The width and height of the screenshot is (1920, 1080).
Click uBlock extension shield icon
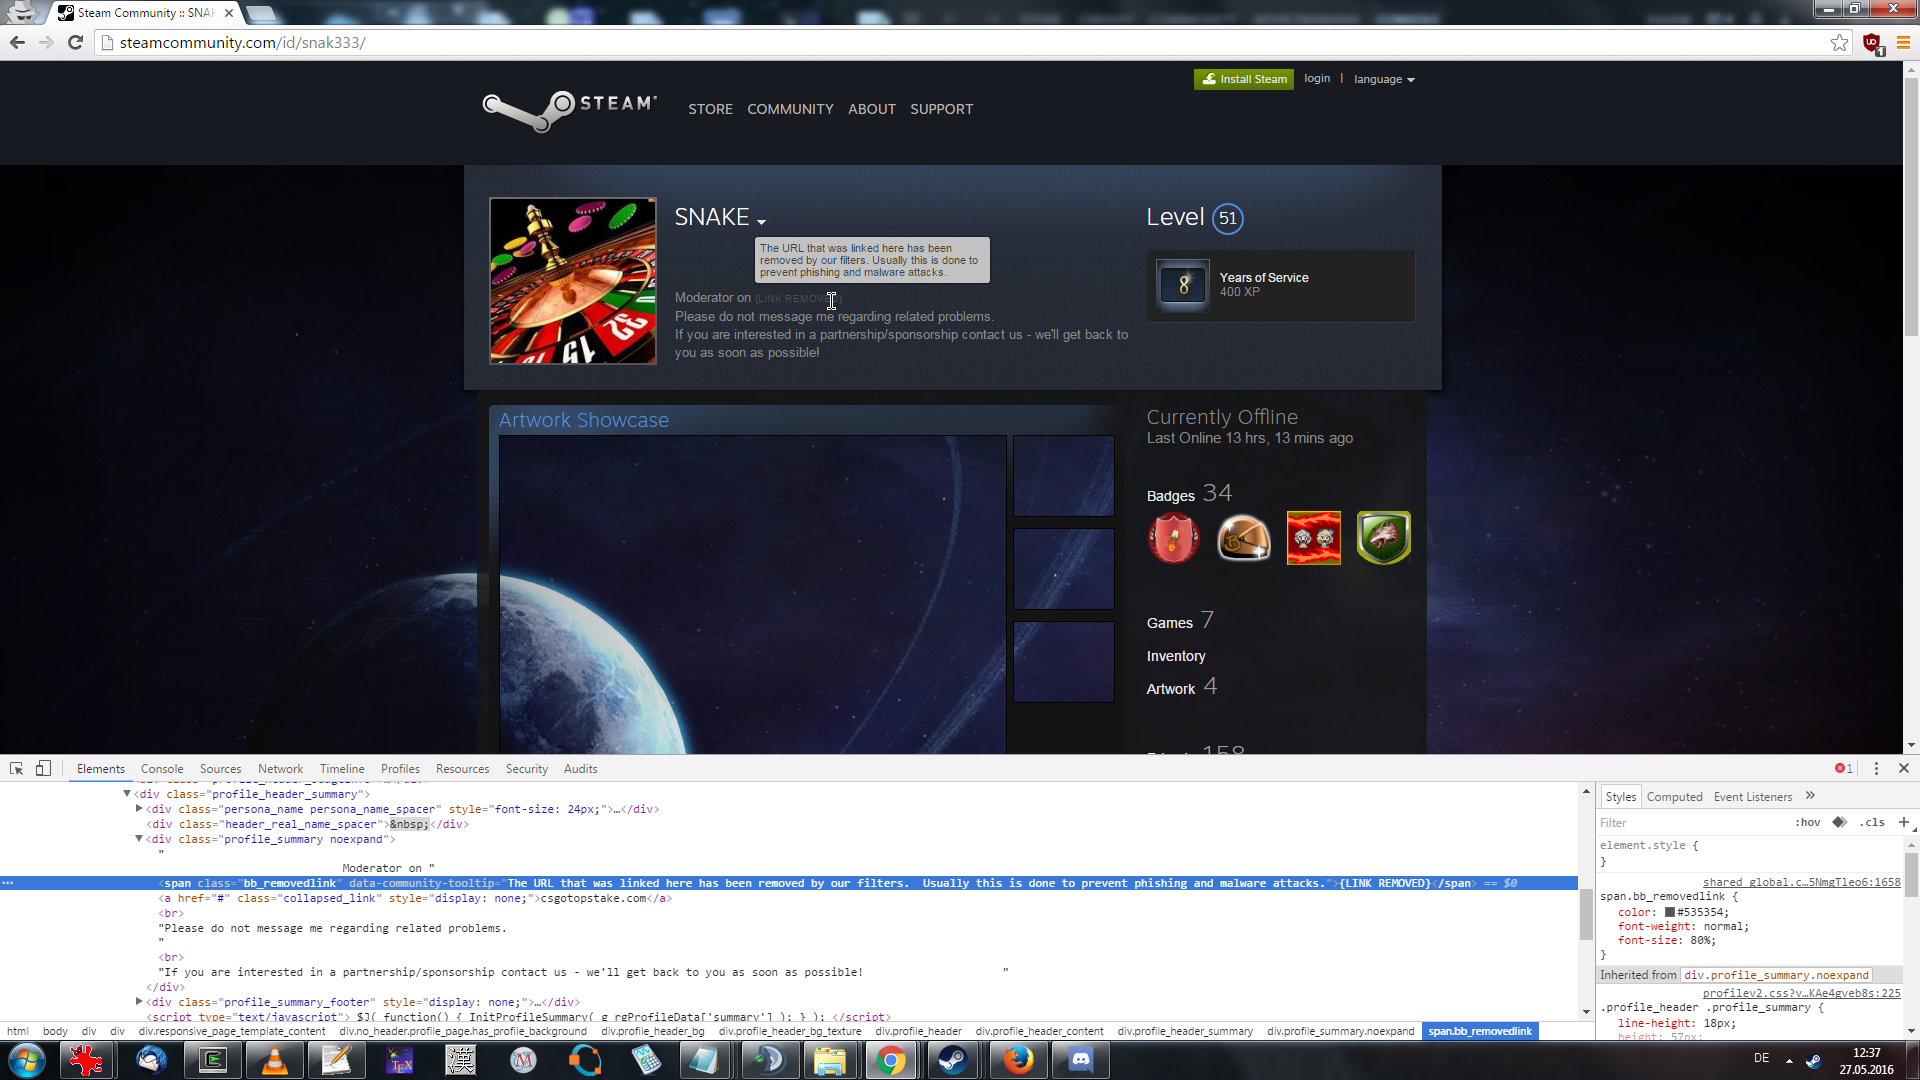pos(1872,43)
